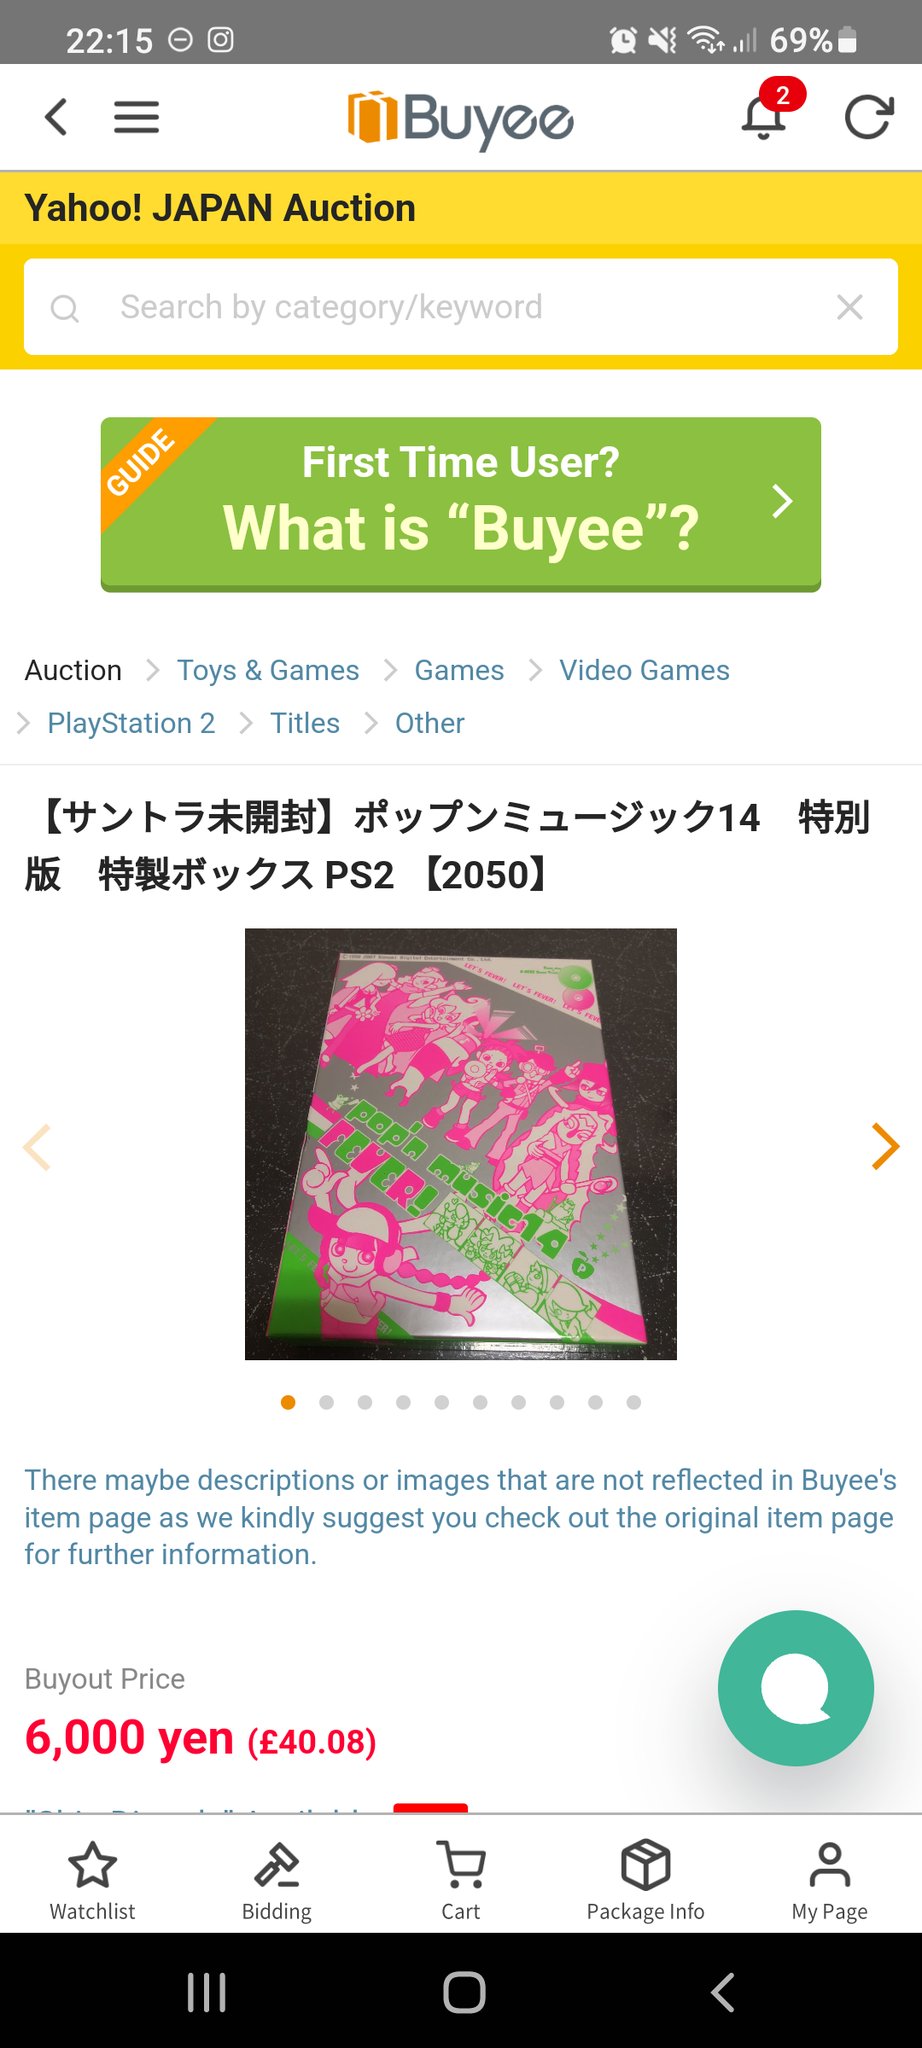Show next product image arrow
922x2048 pixels.
click(885, 1146)
